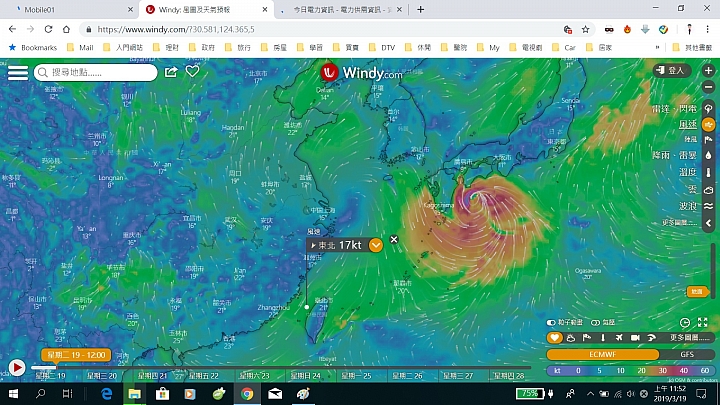
Task: Show paragliding spots icon
Action: coord(651,338)
